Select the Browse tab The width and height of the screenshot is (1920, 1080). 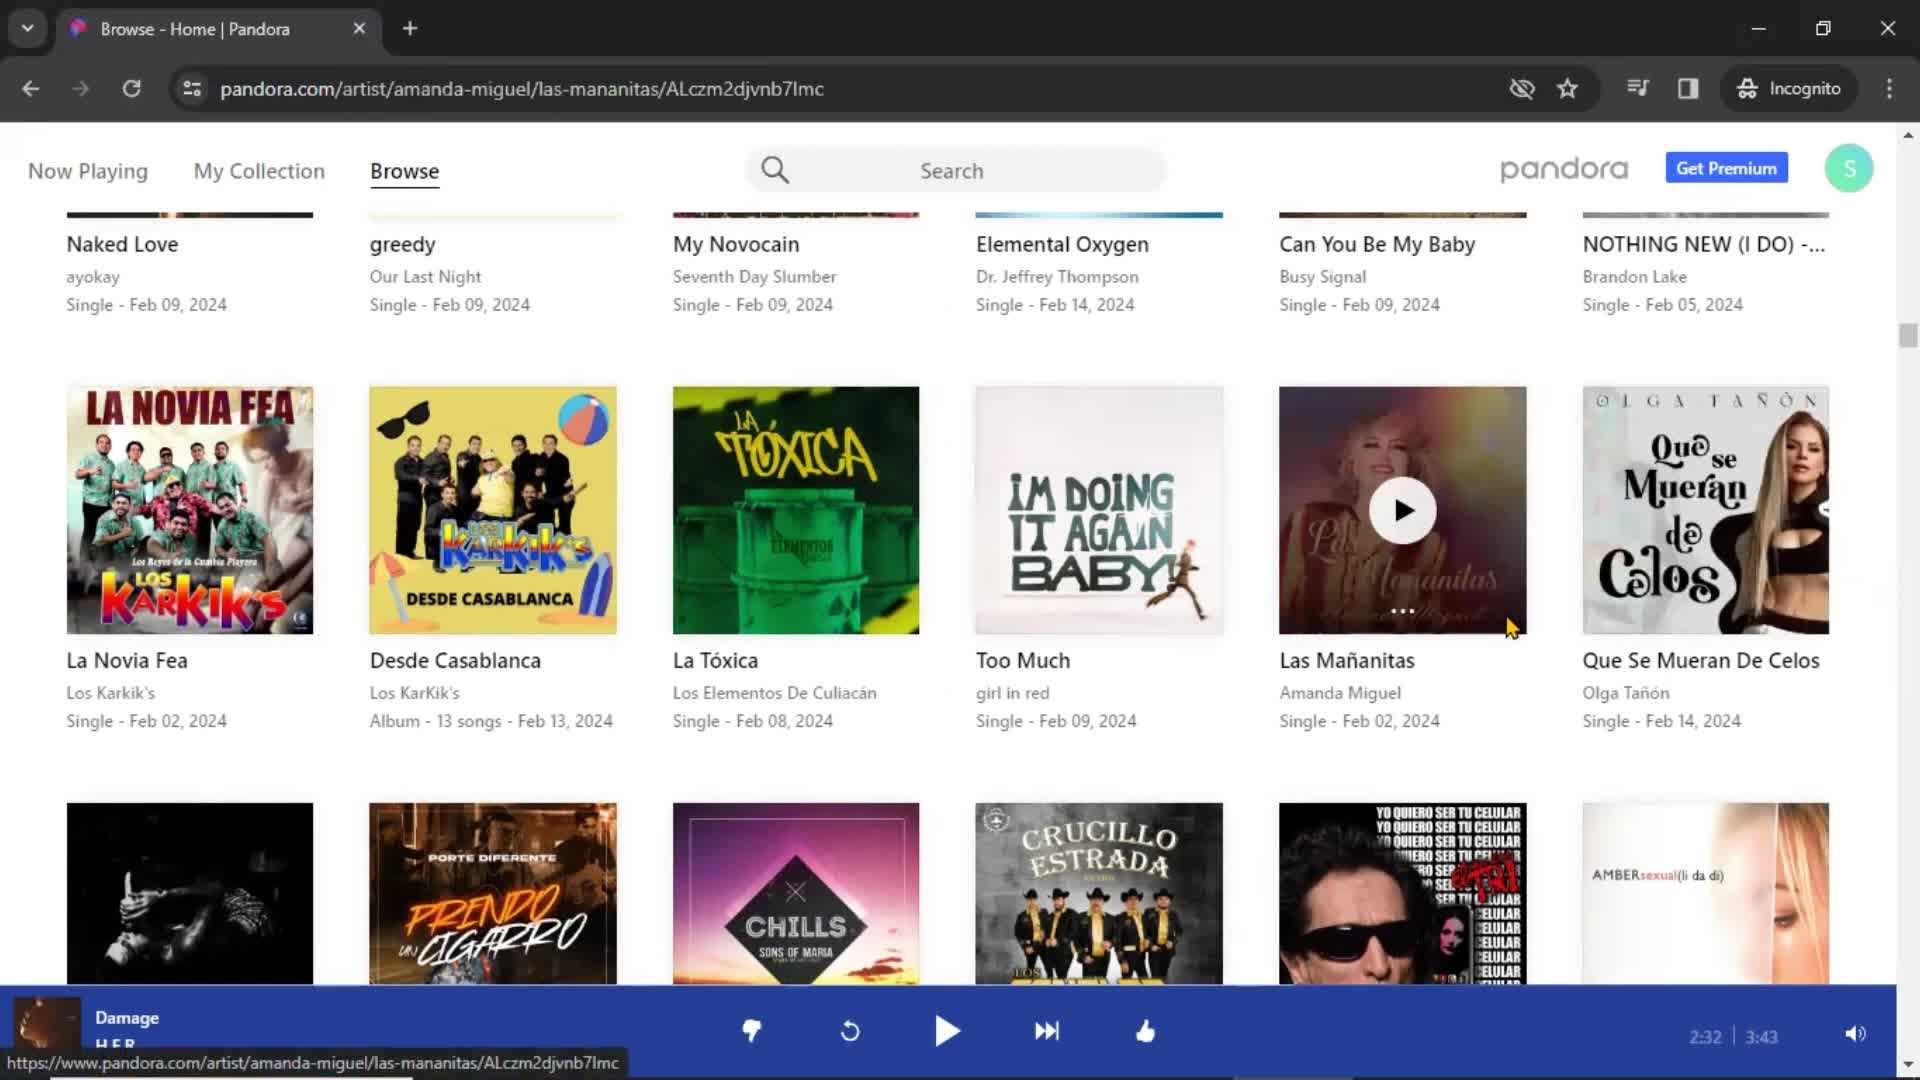click(x=404, y=169)
